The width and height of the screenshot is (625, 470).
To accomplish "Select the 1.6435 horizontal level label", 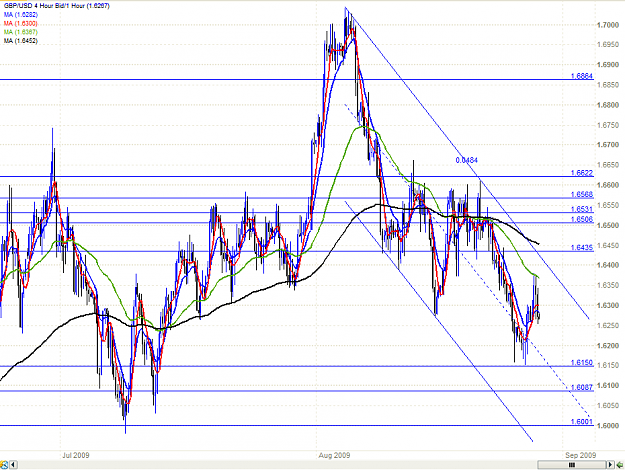I will tap(582, 248).
